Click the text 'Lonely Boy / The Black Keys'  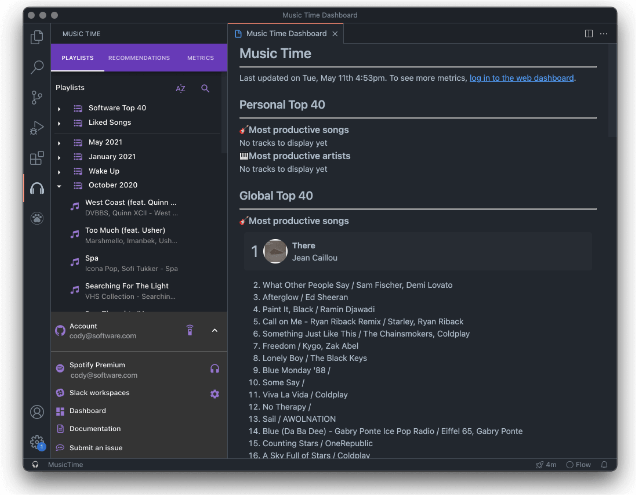tap(314, 358)
